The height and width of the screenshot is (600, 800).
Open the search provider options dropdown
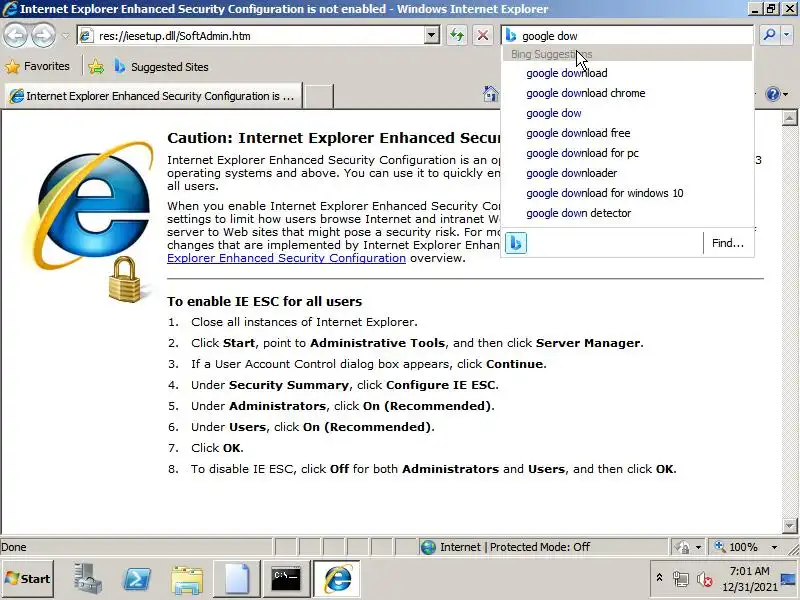point(787,35)
